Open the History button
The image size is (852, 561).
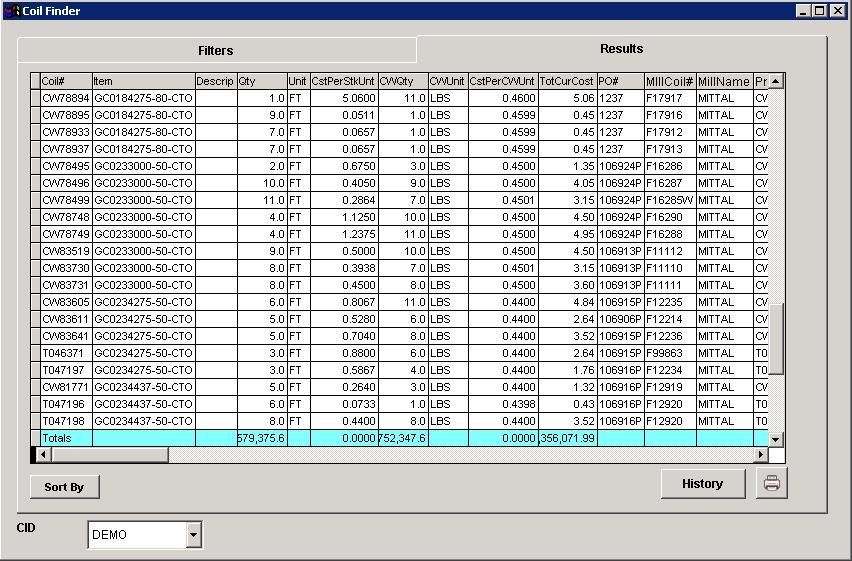pyautogui.click(x=702, y=484)
